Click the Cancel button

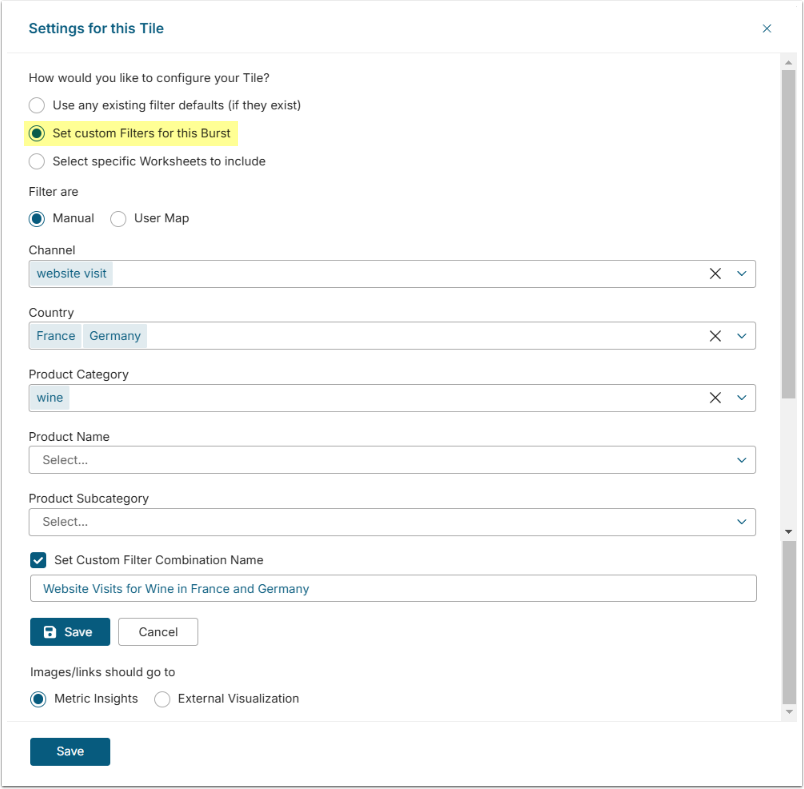[158, 632]
